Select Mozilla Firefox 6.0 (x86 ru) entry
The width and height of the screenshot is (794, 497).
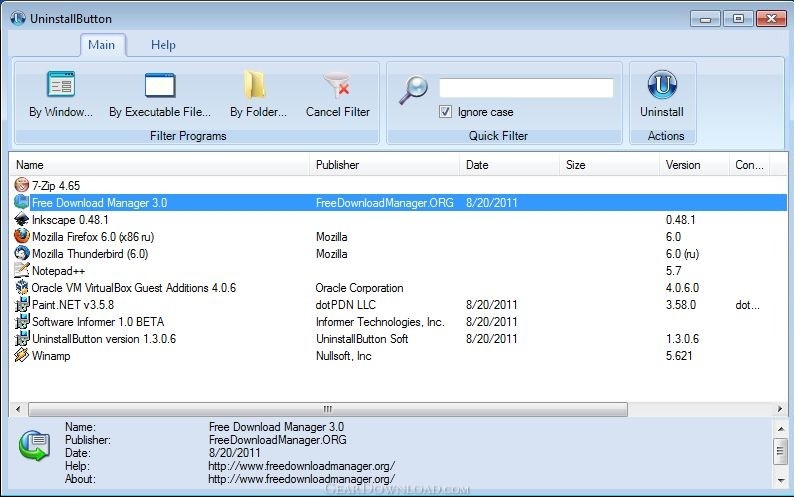point(93,237)
